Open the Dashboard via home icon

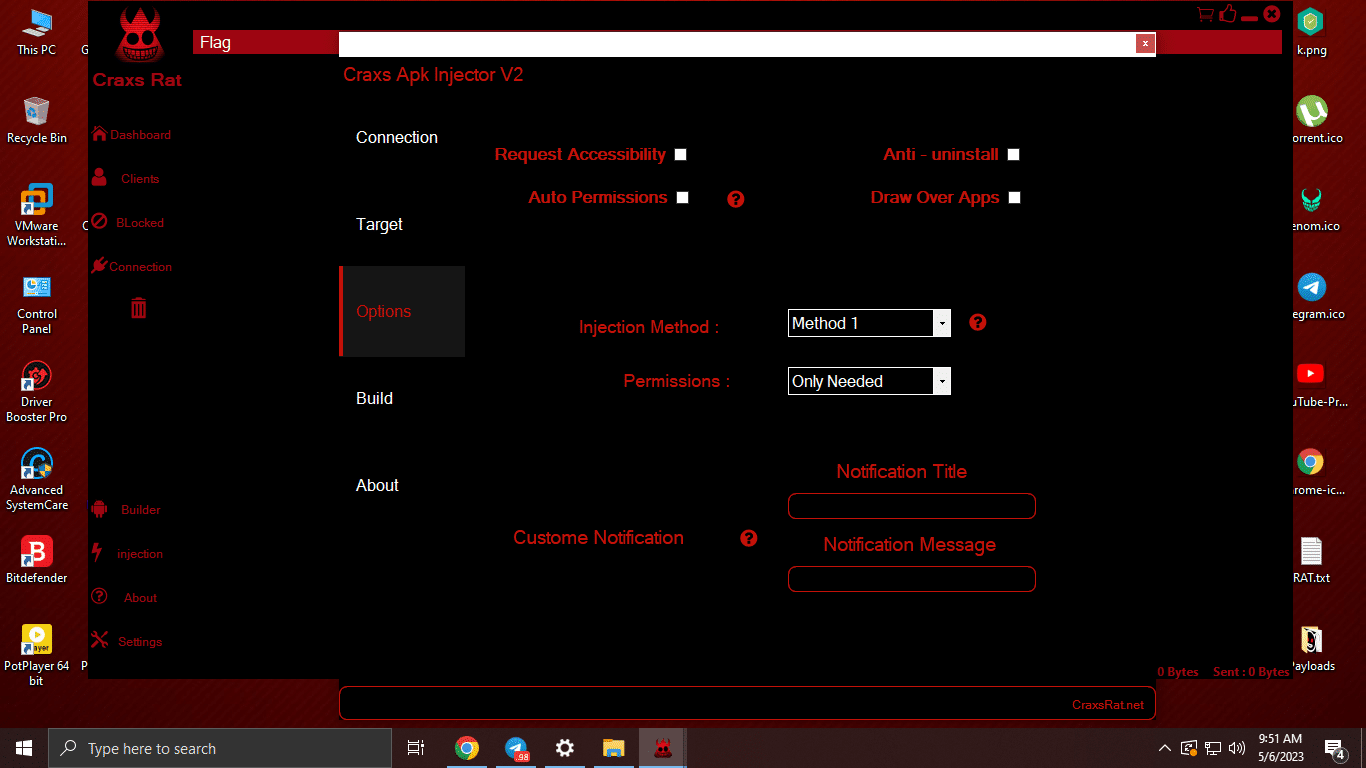(x=99, y=133)
